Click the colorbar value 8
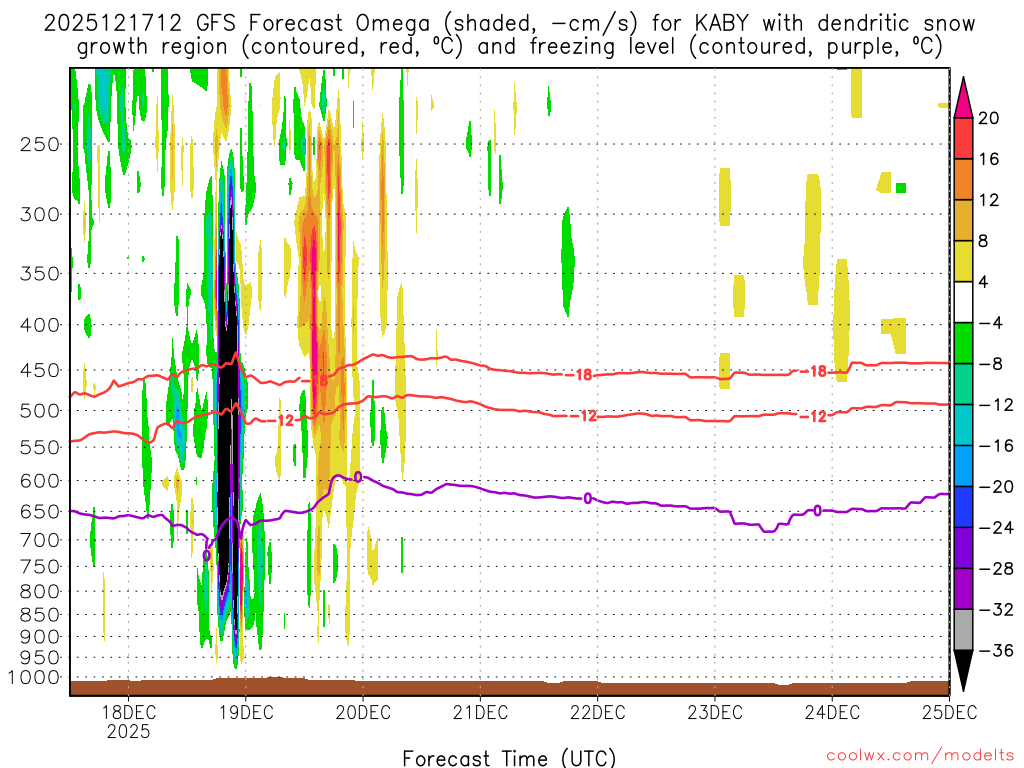Image resolution: width=1024 pixels, height=768 pixels. coord(984,241)
